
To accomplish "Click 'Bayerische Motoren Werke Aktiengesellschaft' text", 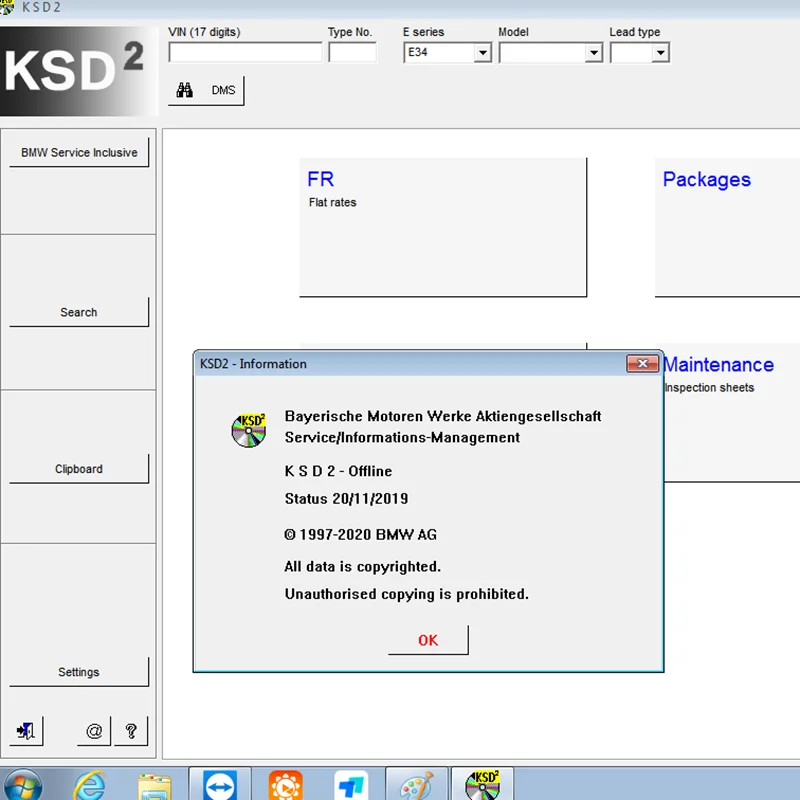I will (443, 416).
